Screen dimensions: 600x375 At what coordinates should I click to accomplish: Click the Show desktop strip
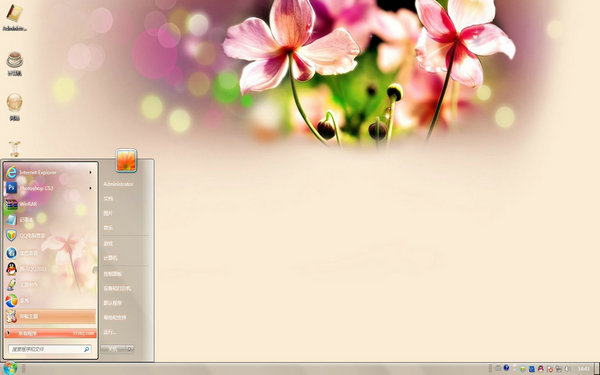[x=597, y=369]
